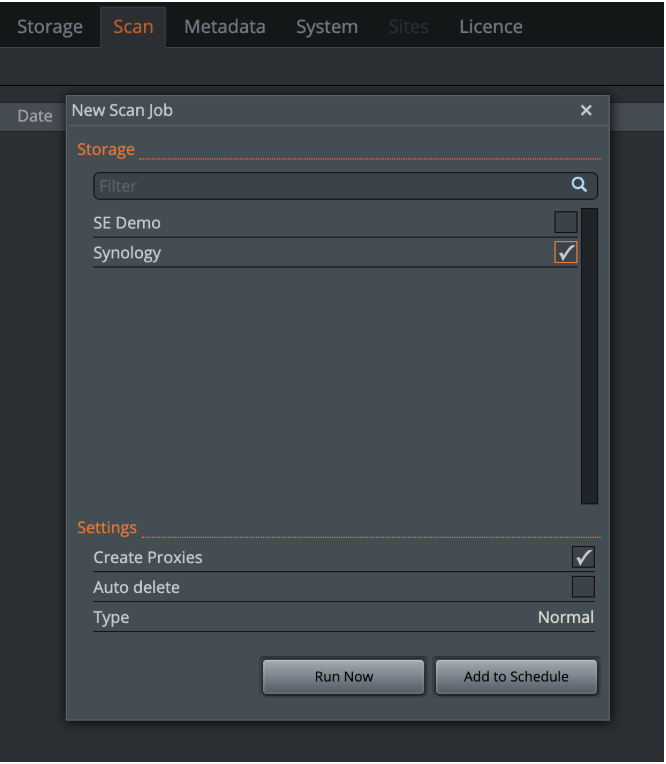Click the Auto delete setting label
Viewport: 666px width, 764px height.
pyautogui.click(x=136, y=587)
